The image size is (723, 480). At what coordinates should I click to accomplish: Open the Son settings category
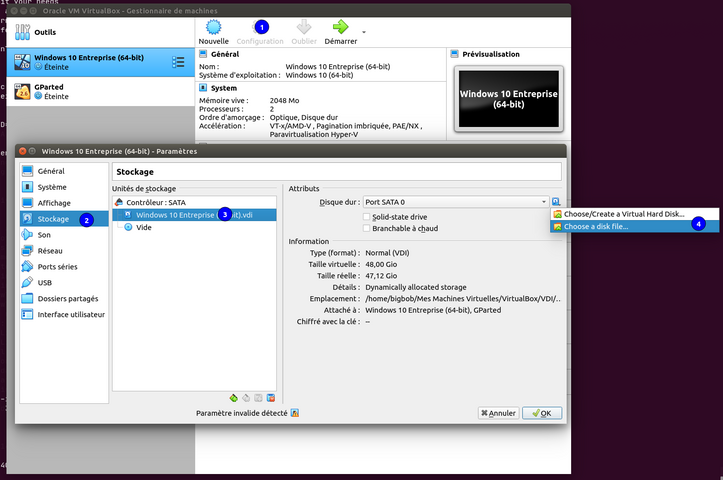point(64,235)
